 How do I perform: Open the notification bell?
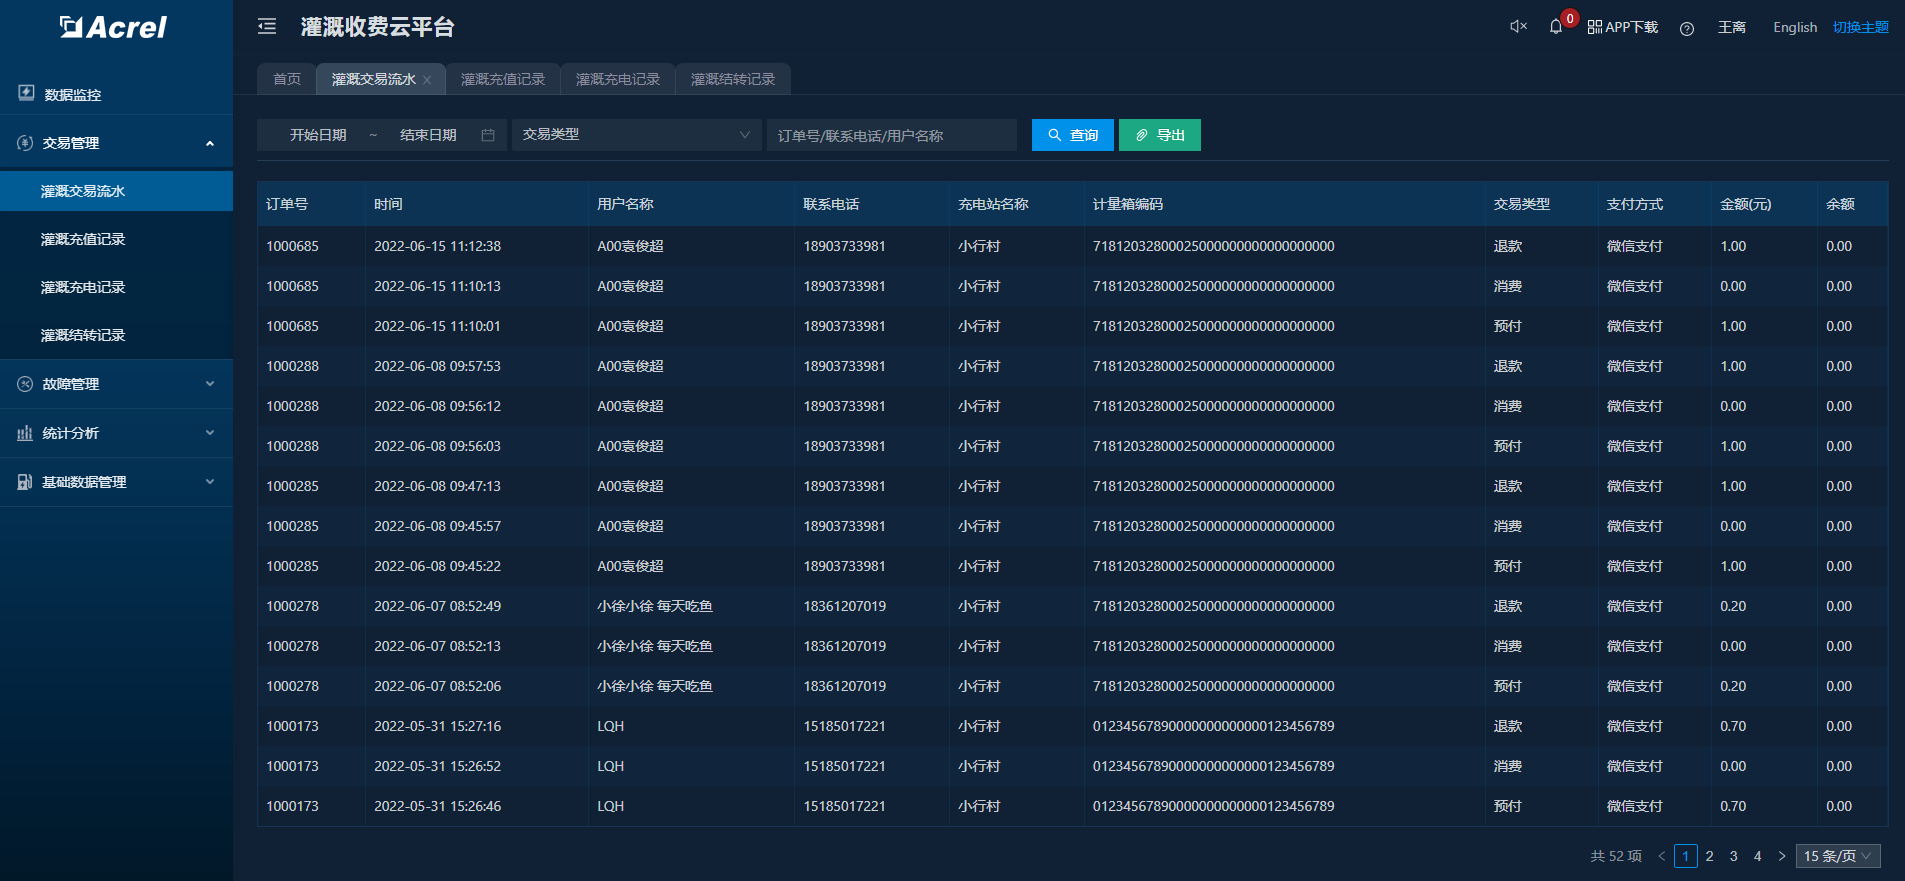pos(1555,27)
